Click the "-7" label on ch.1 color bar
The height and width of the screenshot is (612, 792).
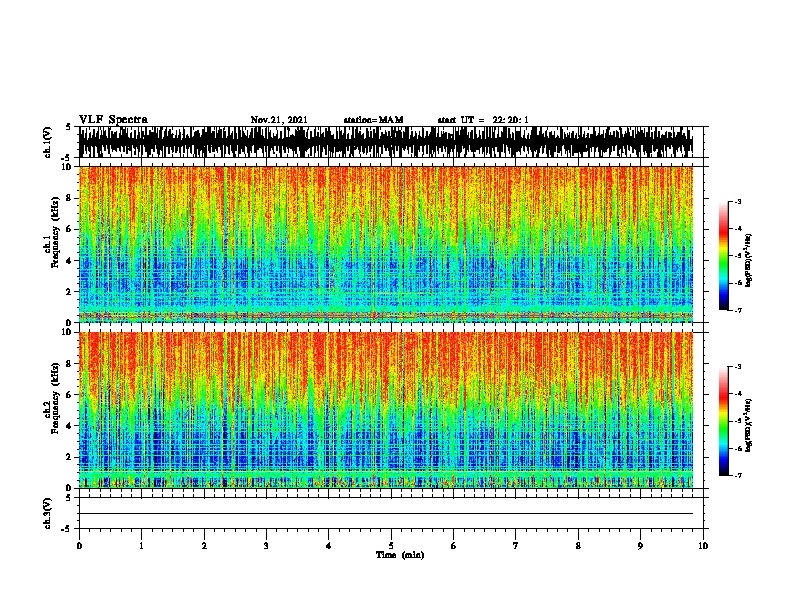[x=738, y=310]
